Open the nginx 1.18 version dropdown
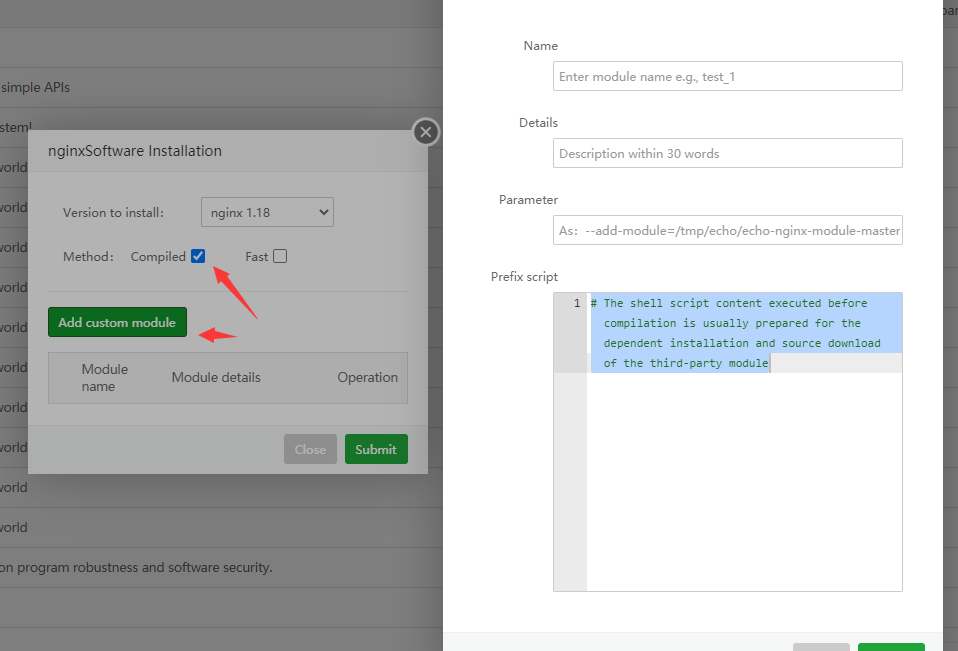This screenshot has height=651, width=958. point(267,212)
